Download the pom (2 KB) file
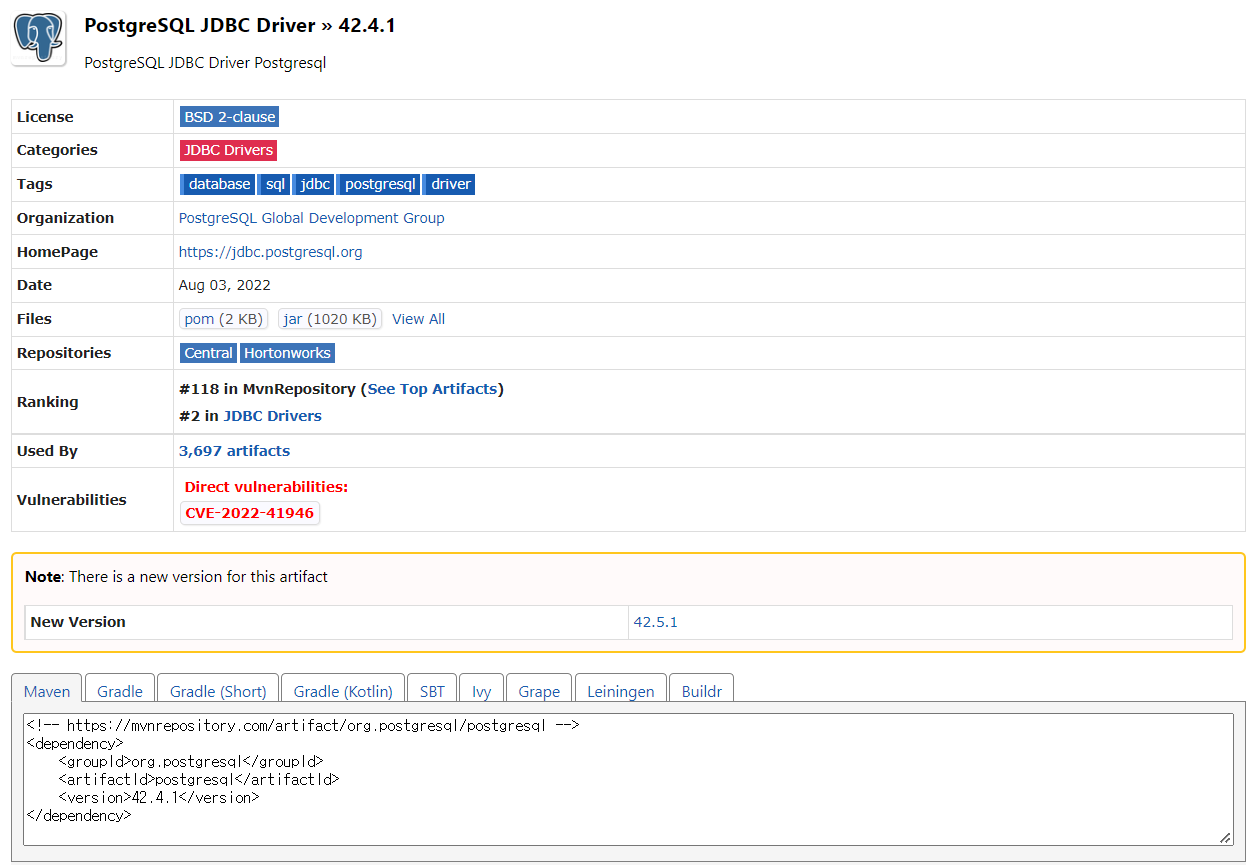This screenshot has width=1250, height=865. pyautogui.click(x=224, y=319)
